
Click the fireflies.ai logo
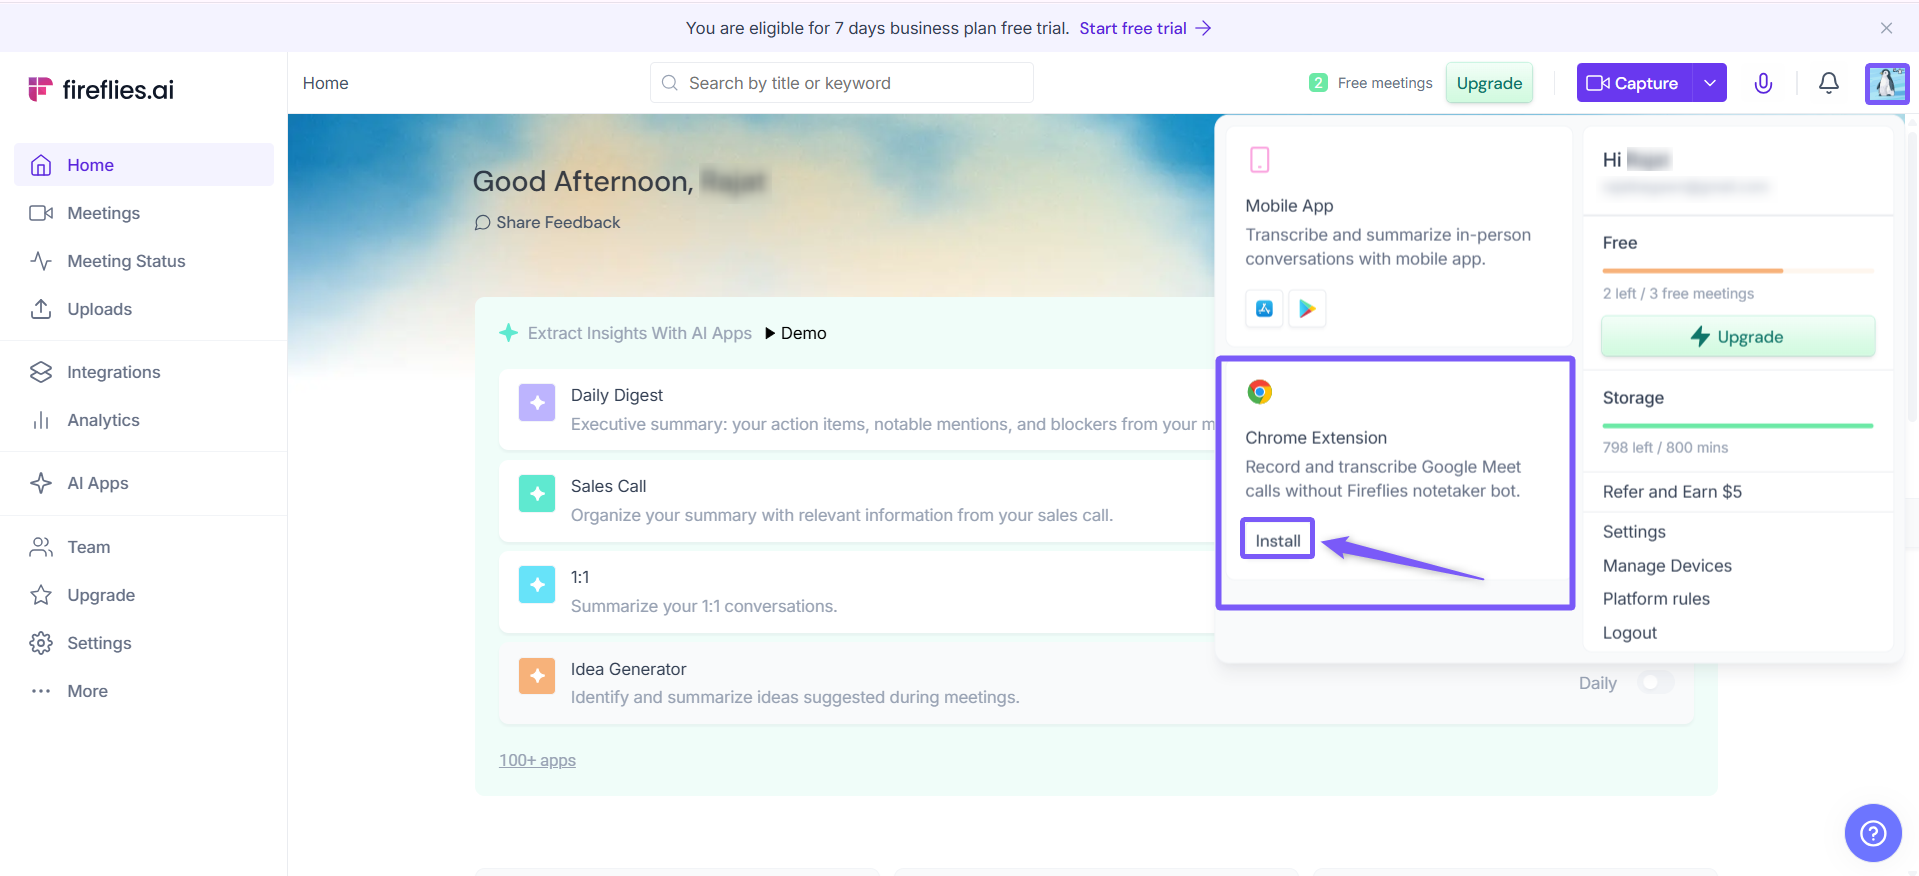pos(101,90)
